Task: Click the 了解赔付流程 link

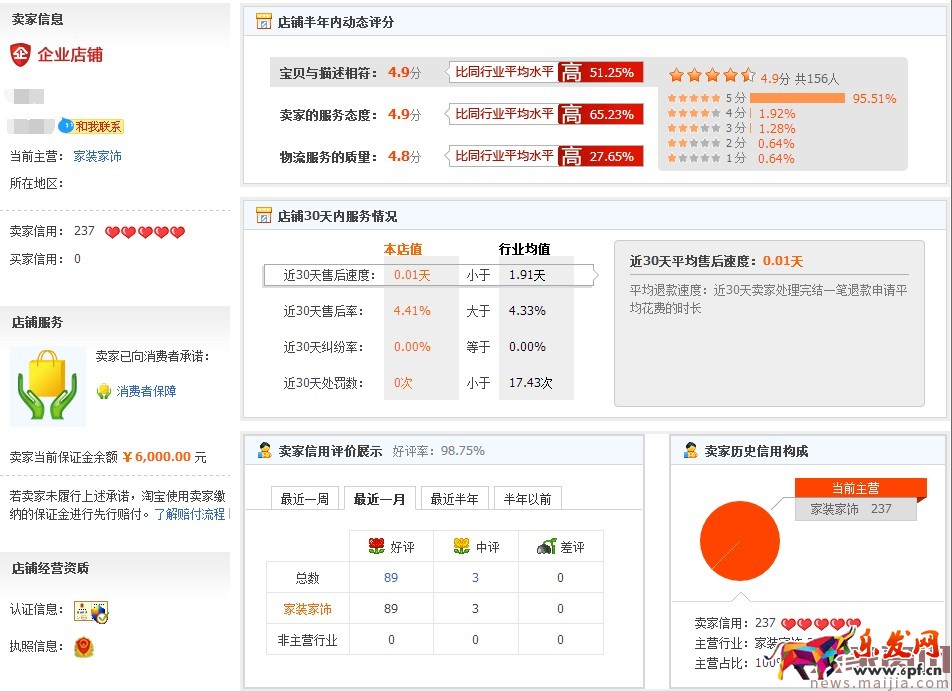Action: 190,515
